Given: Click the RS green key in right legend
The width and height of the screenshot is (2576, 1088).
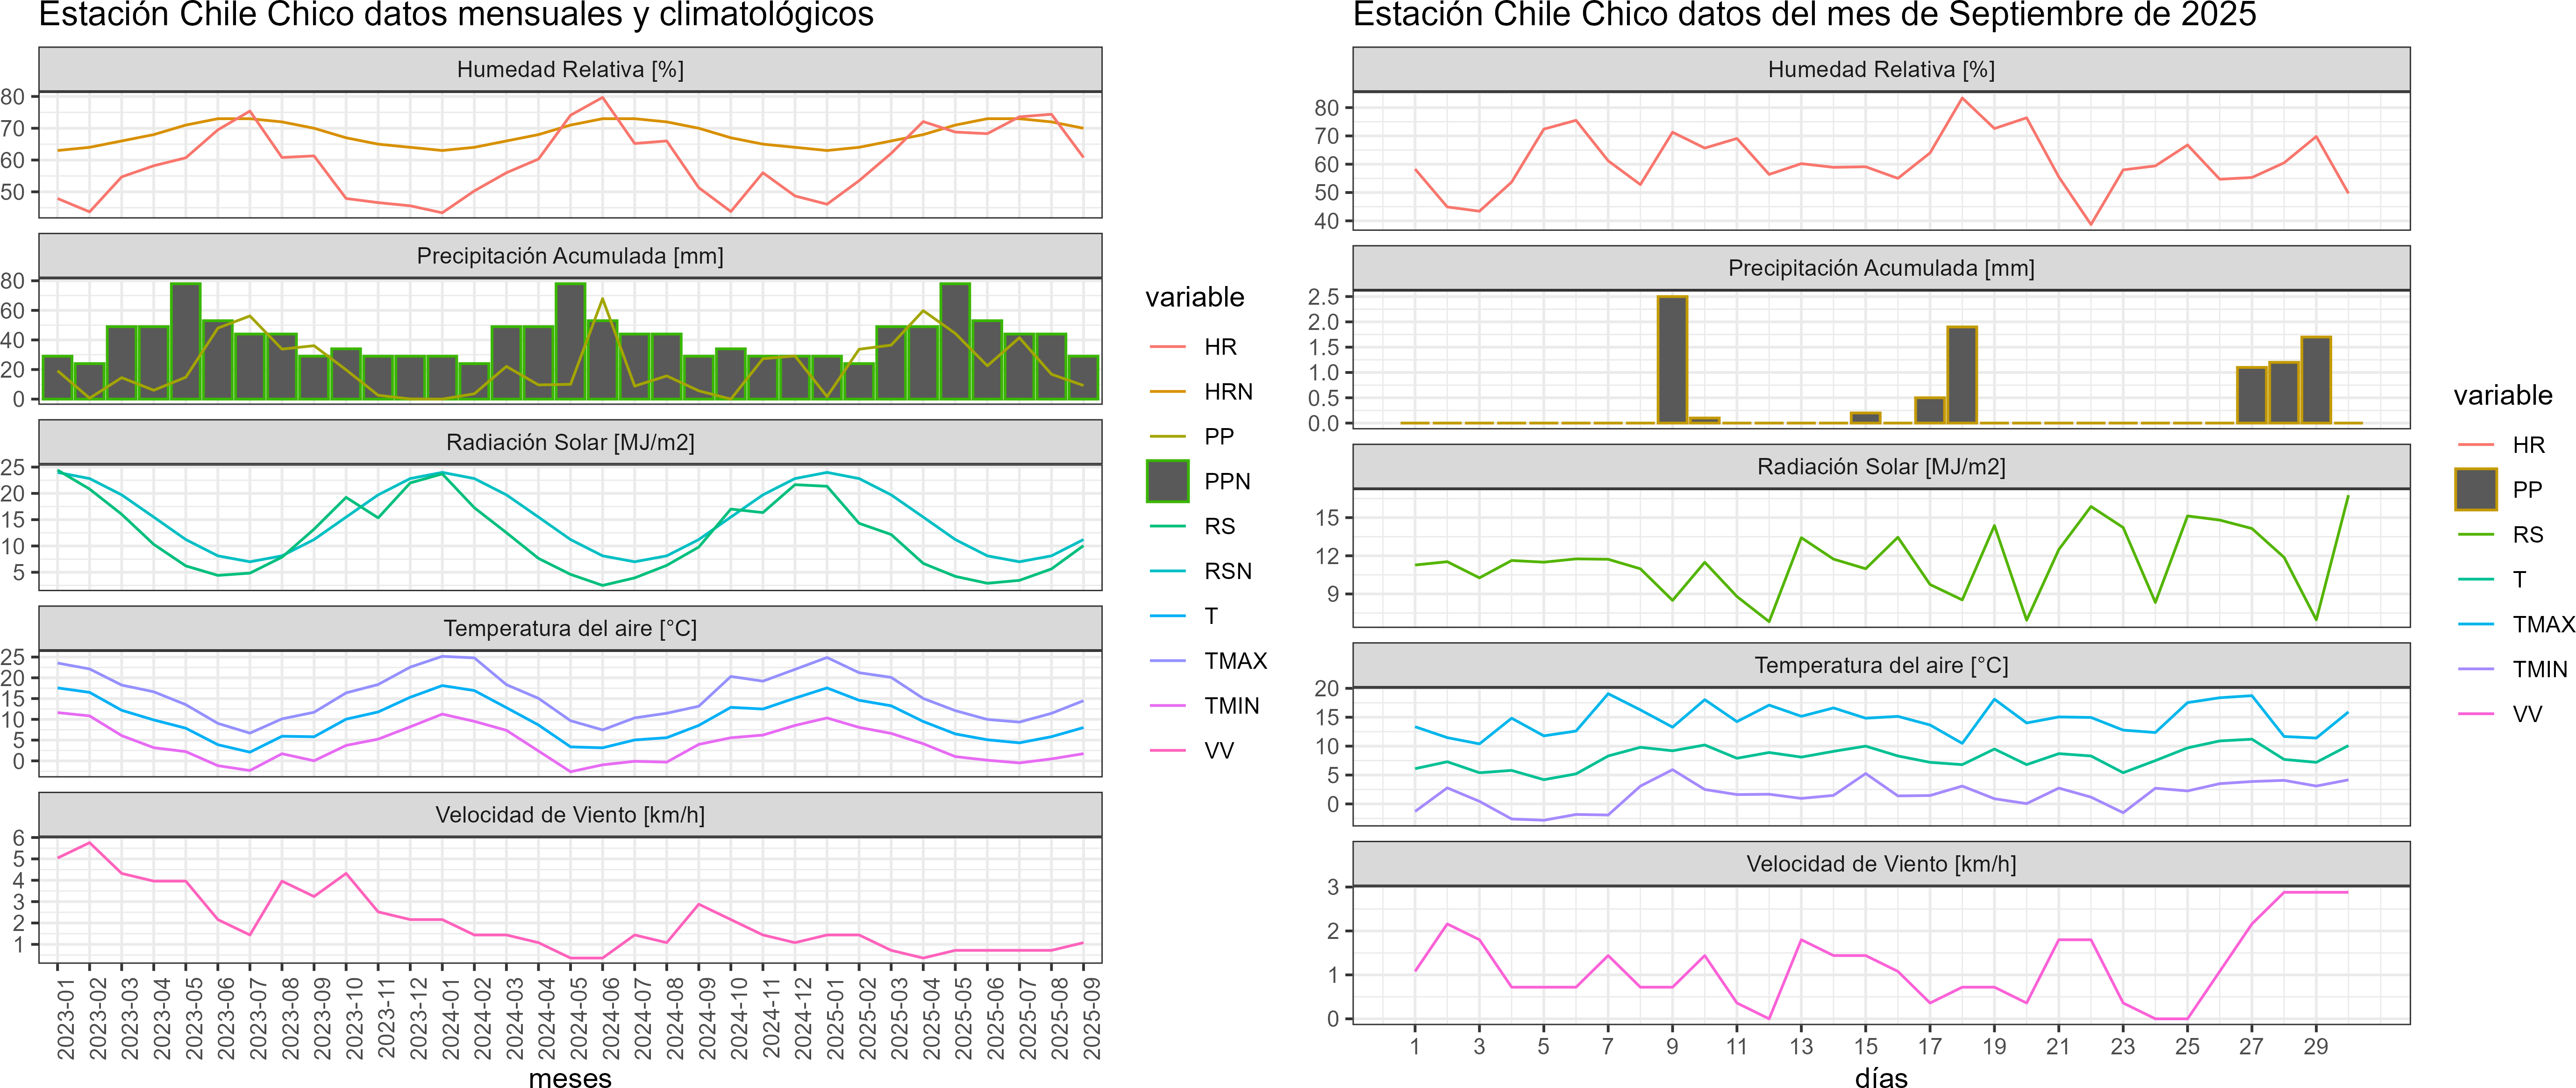Looking at the screenshot, I should (2475, 535).
